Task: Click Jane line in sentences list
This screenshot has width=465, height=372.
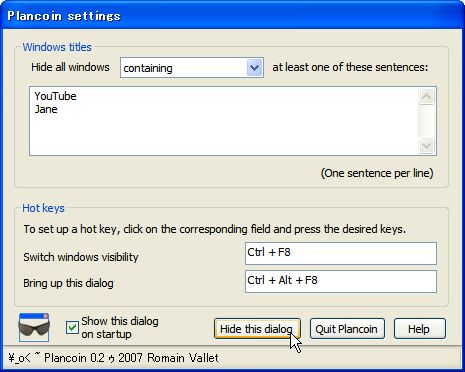Action: [46, 109]
